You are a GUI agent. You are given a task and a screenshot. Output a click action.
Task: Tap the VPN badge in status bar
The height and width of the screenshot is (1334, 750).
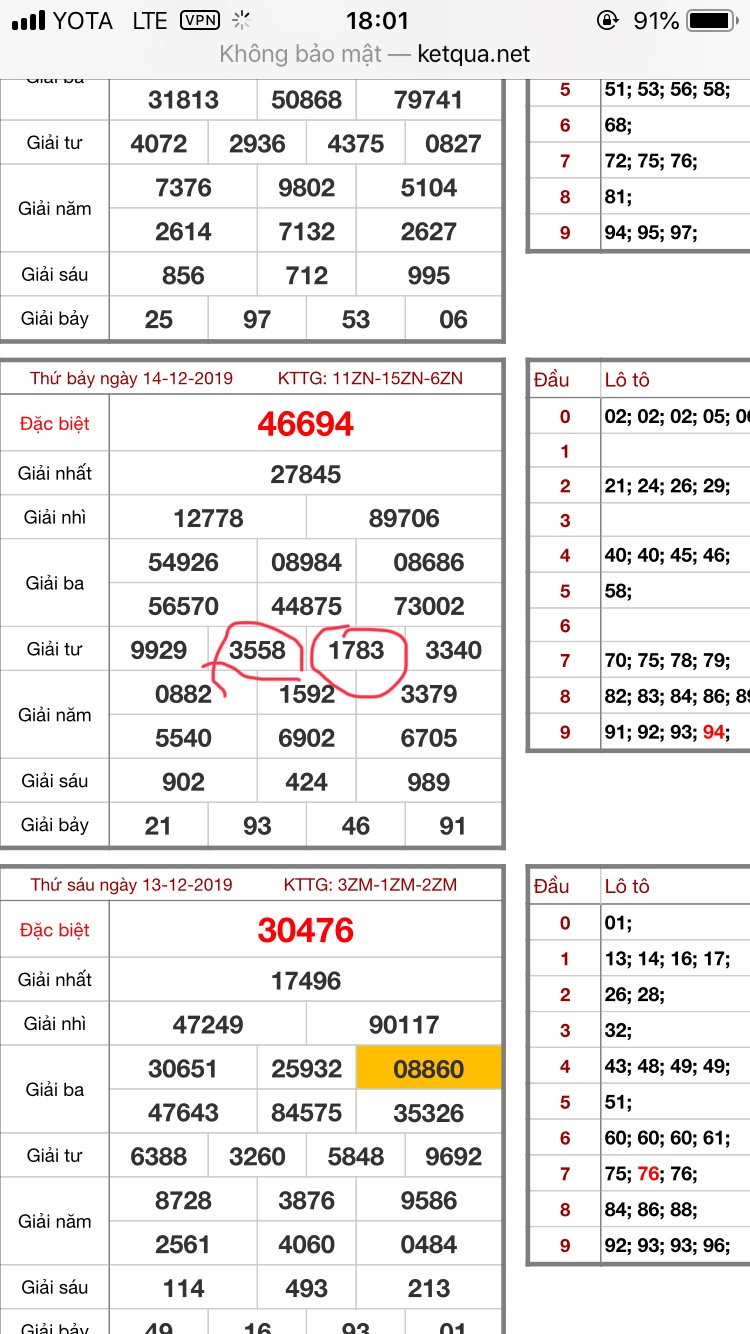pos(200,20)
